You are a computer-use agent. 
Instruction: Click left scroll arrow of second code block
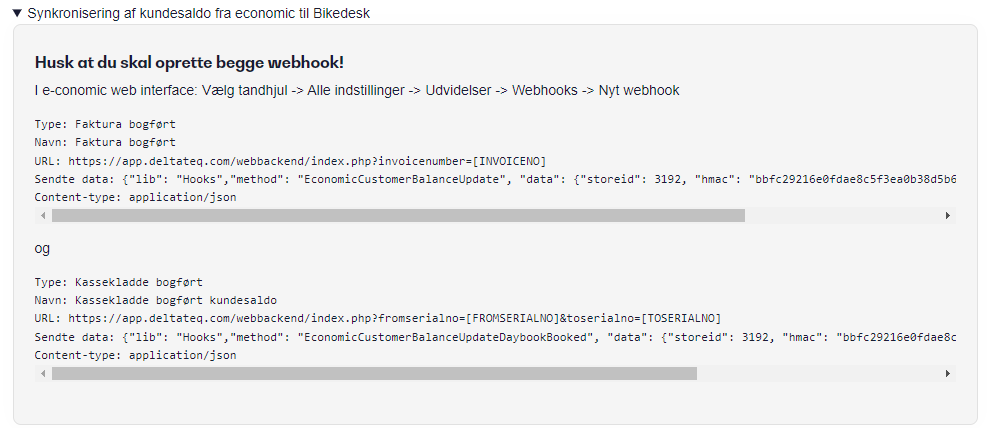tap(43, 374)
